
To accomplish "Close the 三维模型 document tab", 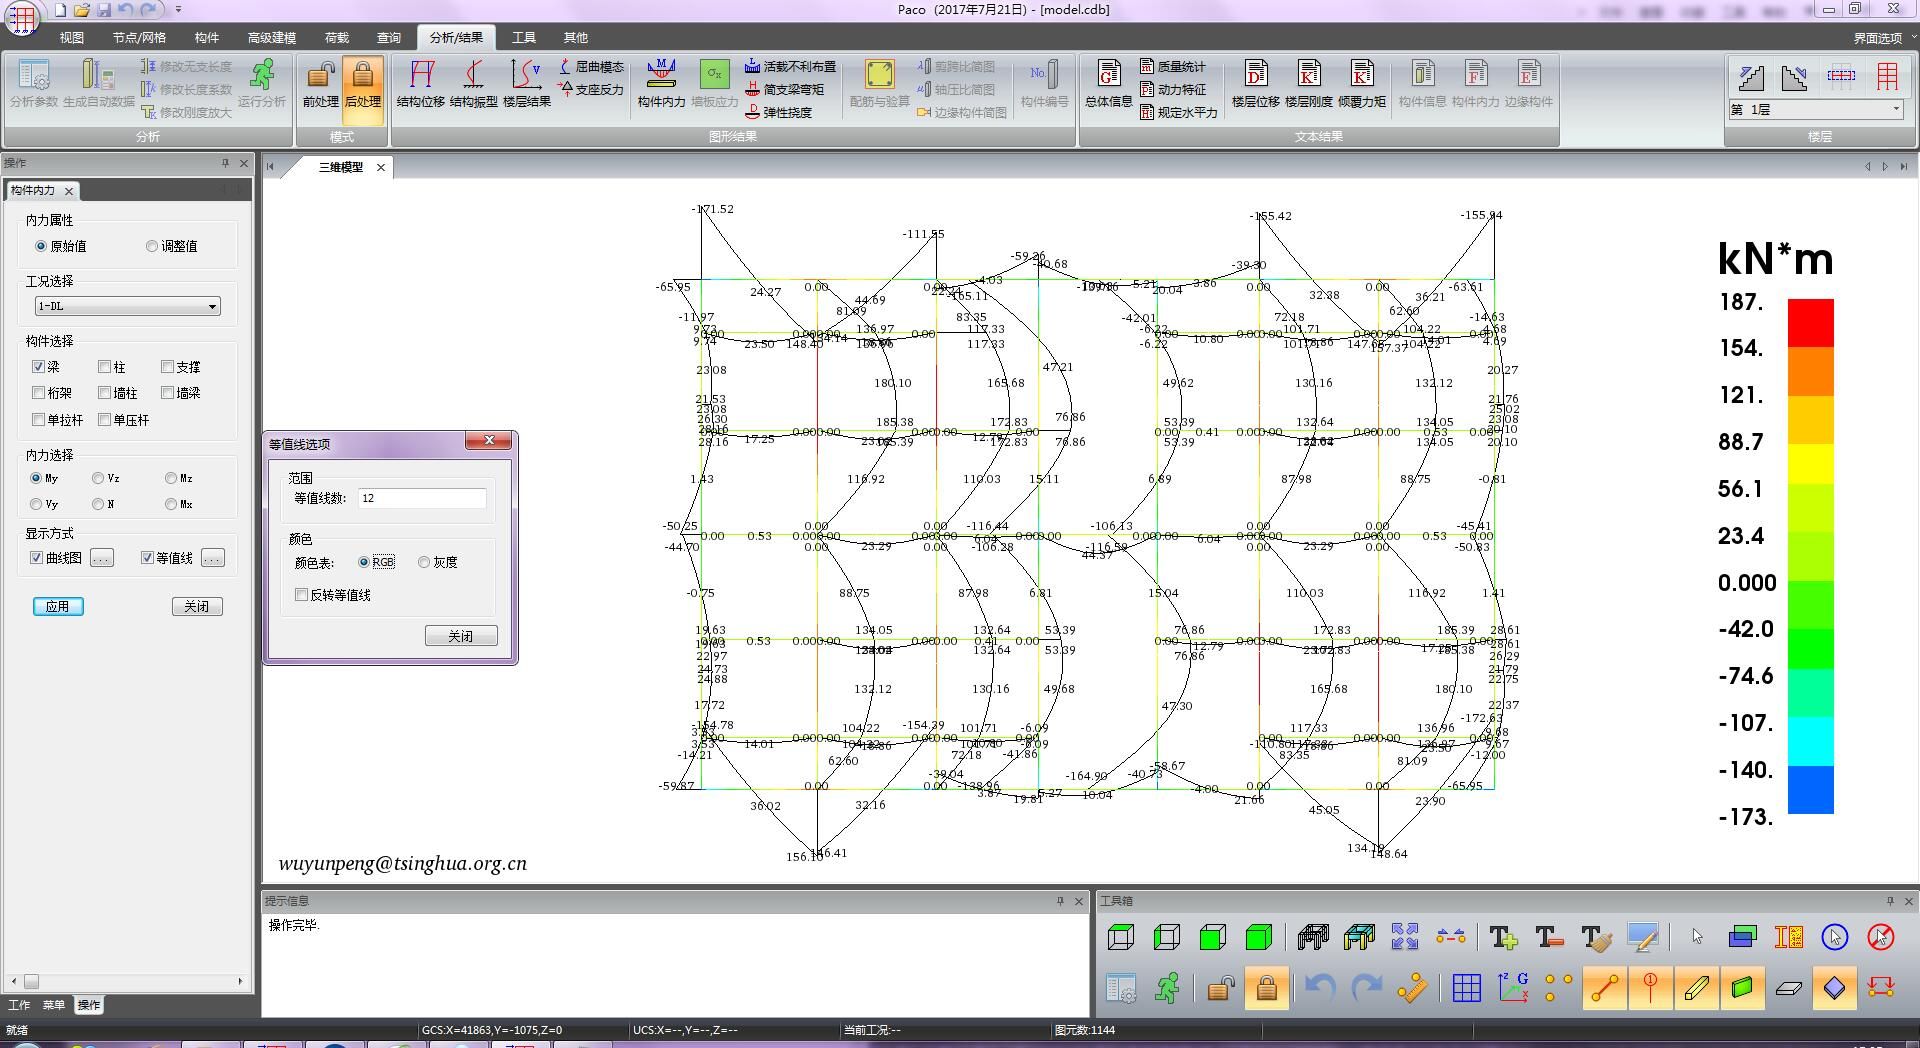I will click(380, 167).
